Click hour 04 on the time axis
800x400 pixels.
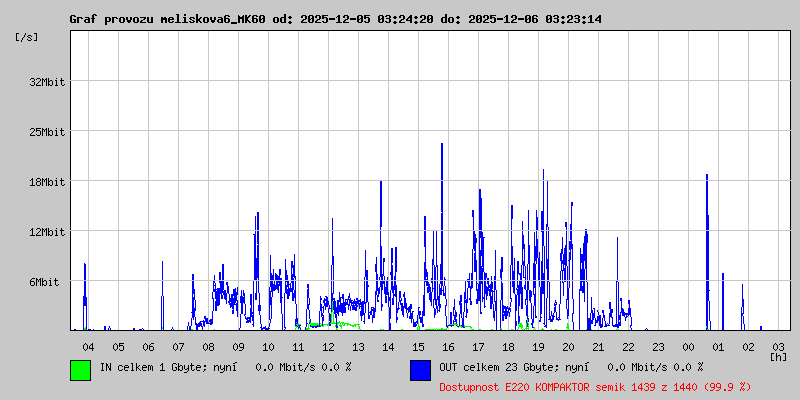88,346
